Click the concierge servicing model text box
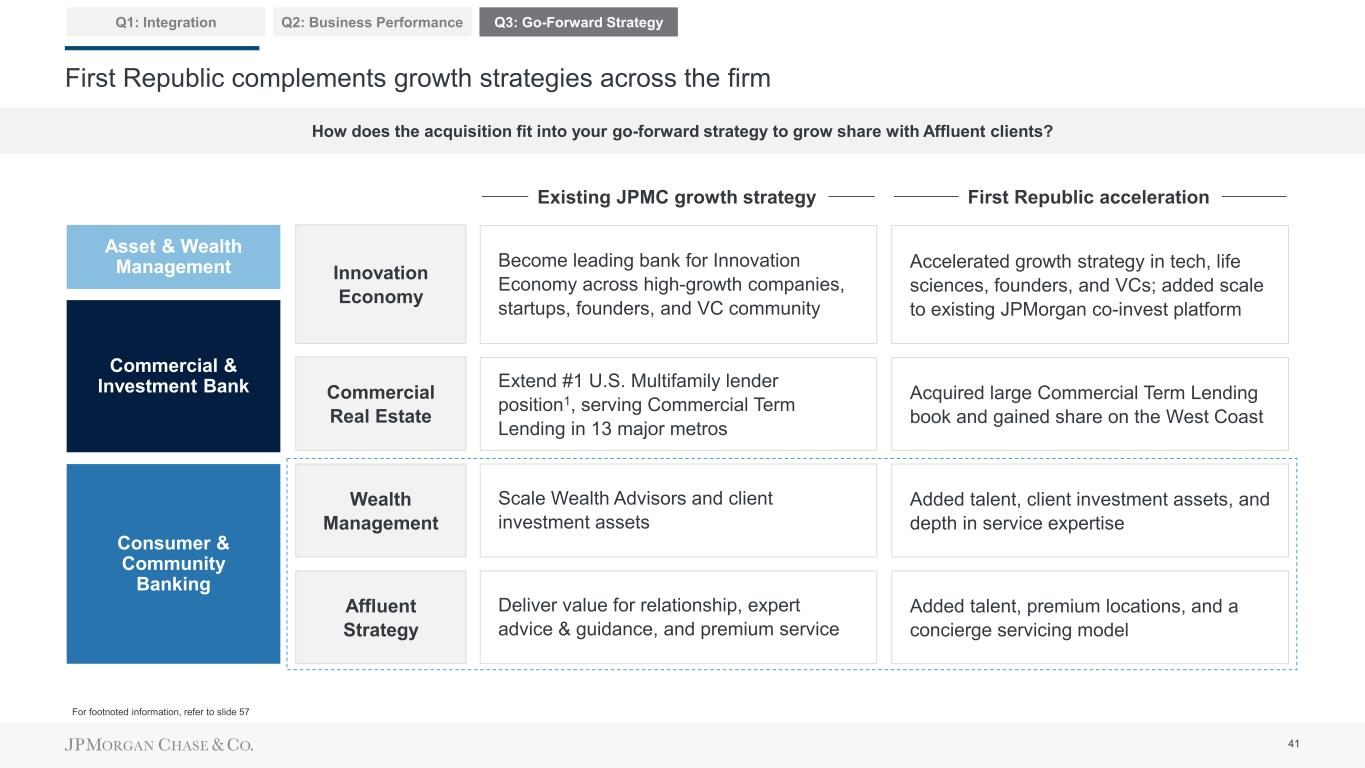The image size is (1365, 768). pyautogui.click(x=1089, y=618)
